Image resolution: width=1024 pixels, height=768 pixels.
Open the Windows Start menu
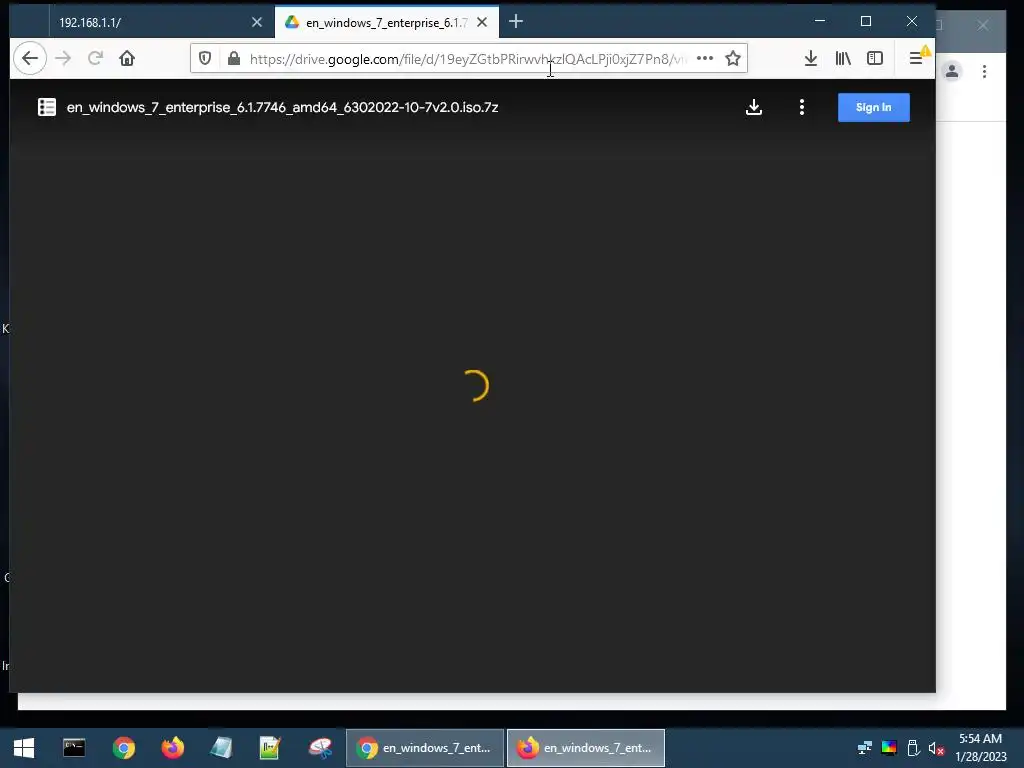[x=24, y=748]
